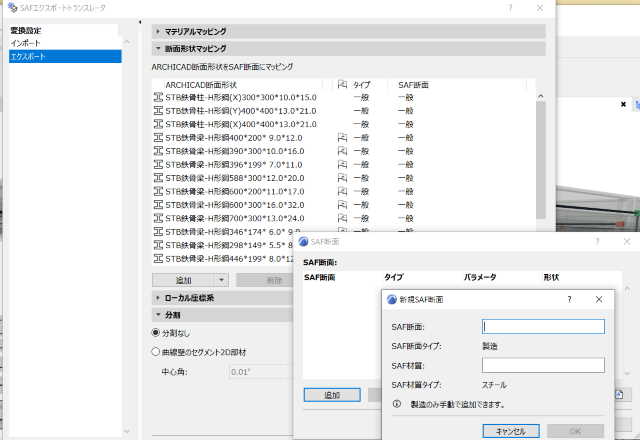Viewport: 640px width, 440px height.
Task: Click ARCHICAD断面形状 column header
Action: click(201, 84)
